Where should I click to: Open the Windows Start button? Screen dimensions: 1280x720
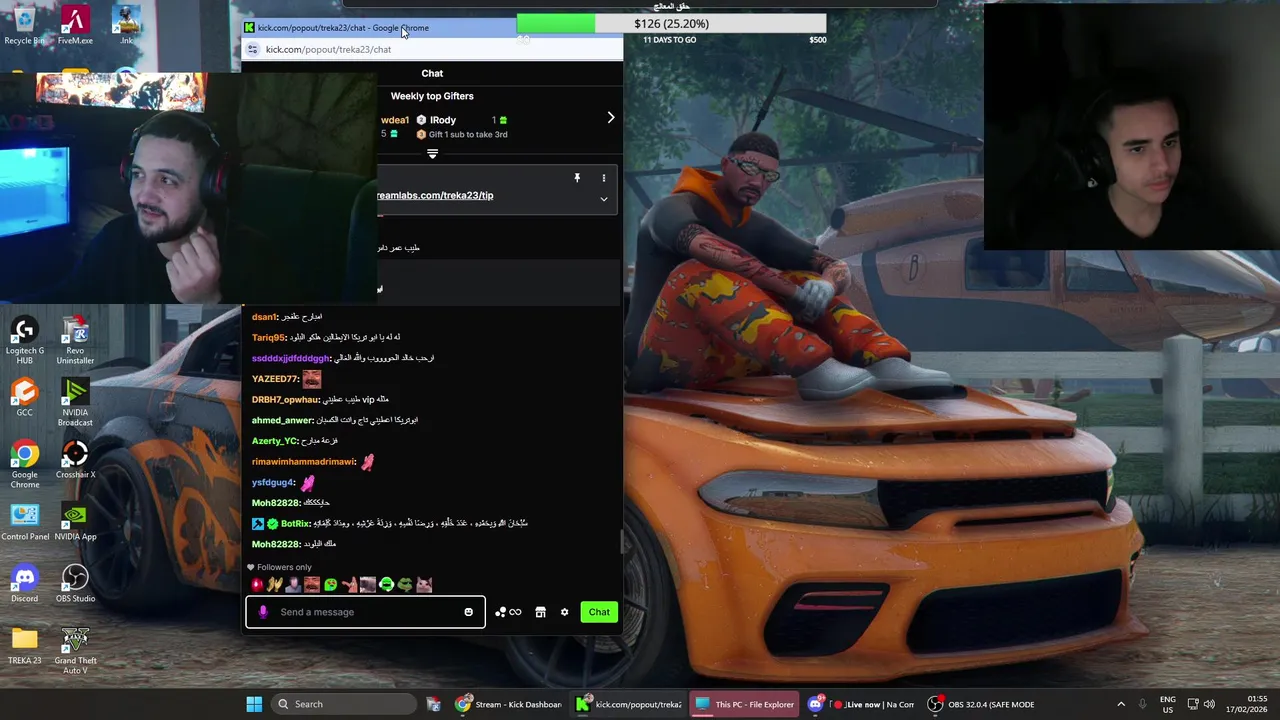pyautogui.click(x=254, y=704)
